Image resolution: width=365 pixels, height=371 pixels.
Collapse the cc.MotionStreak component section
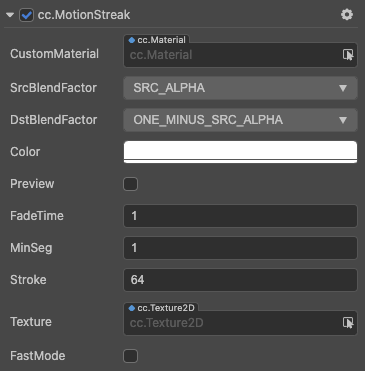[x=10, y=15]
